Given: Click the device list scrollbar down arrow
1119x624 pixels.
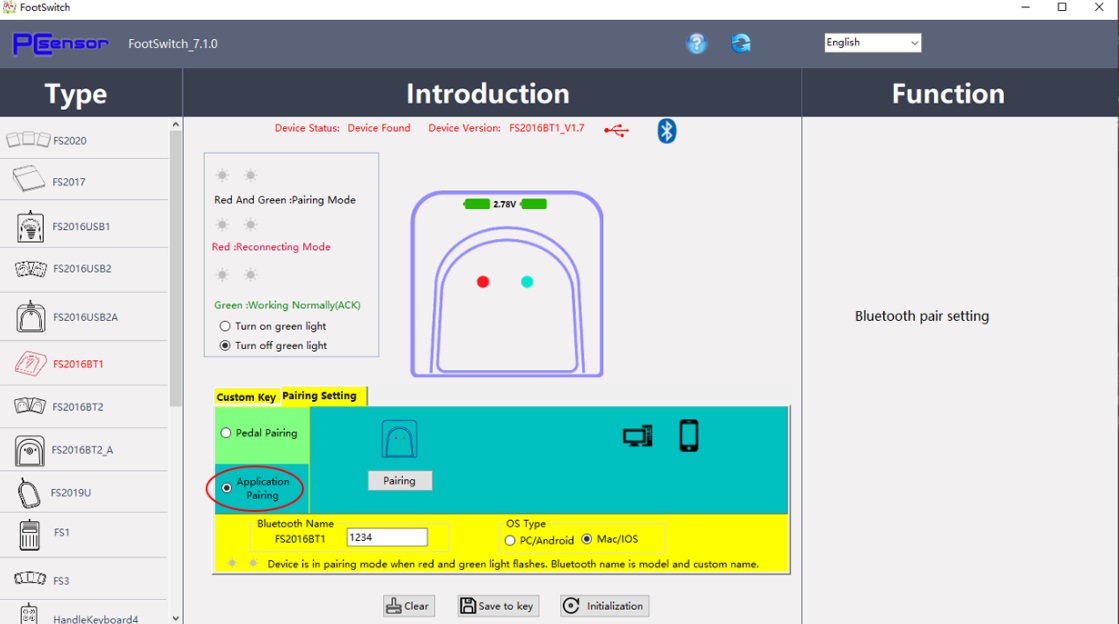Looking at the screenshot, I should tap(176, 618).
